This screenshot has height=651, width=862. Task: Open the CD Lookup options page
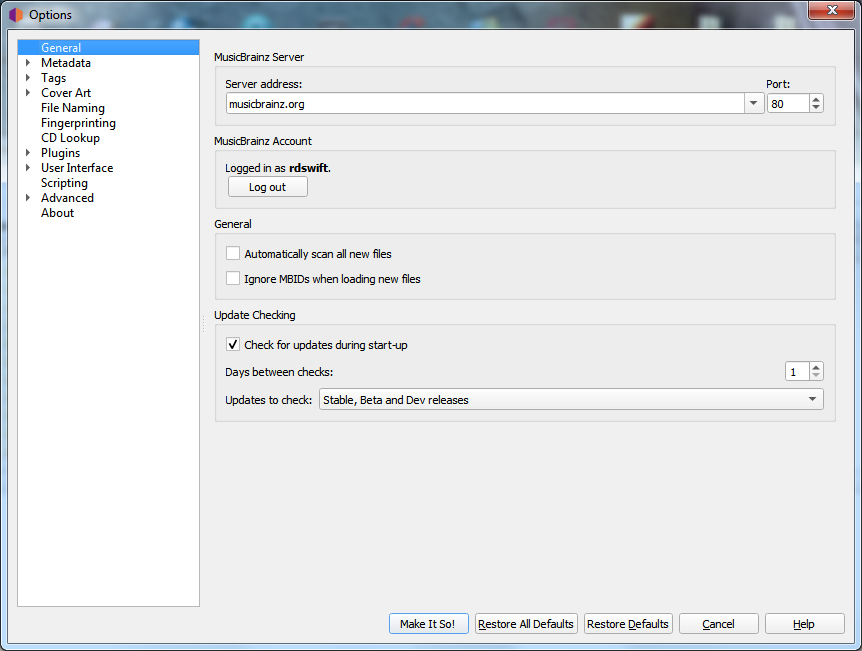pos(70,137)
